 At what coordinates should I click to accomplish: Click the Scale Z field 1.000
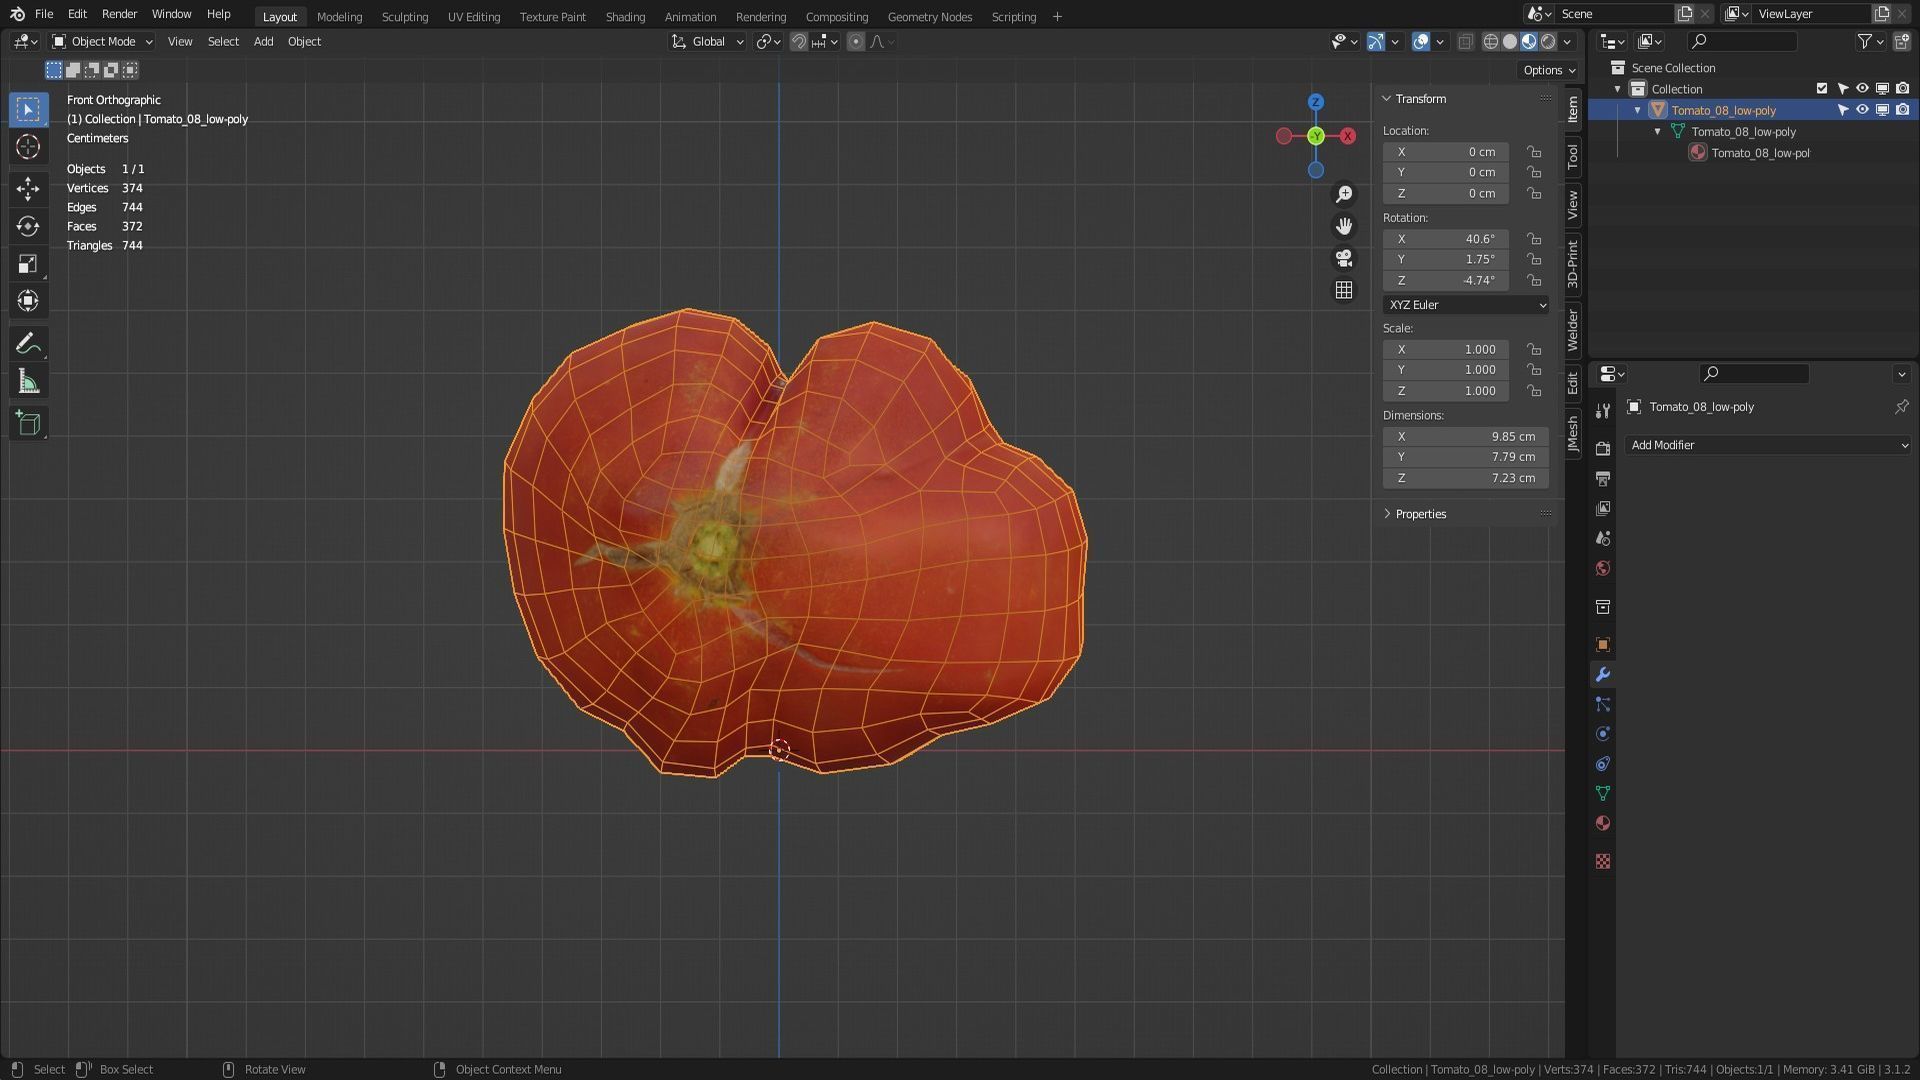(x=1446, y=391)
